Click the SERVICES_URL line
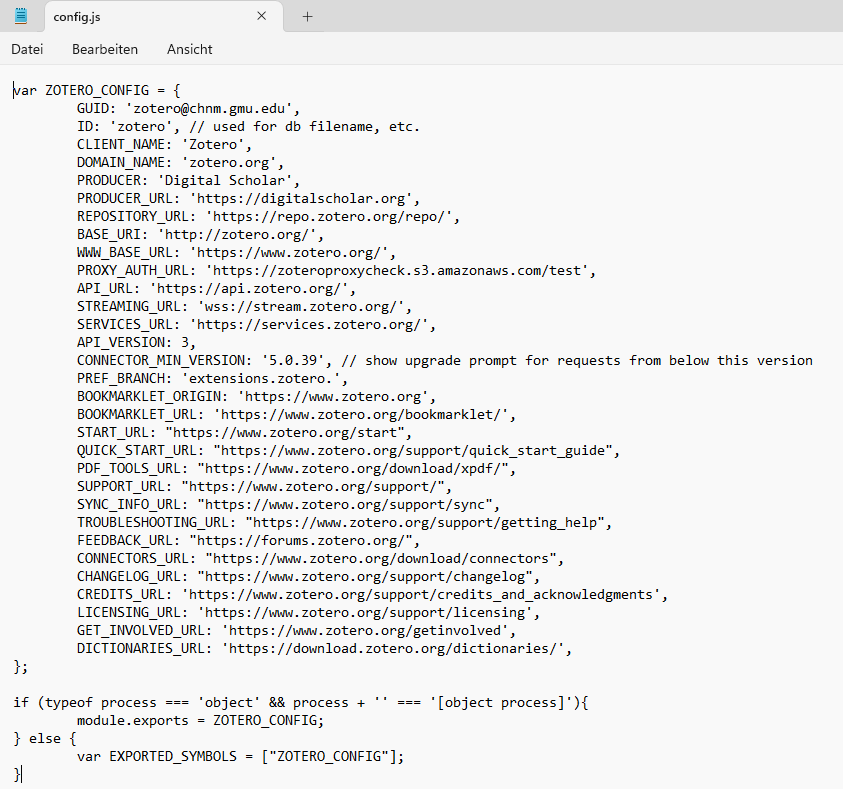 256,325
